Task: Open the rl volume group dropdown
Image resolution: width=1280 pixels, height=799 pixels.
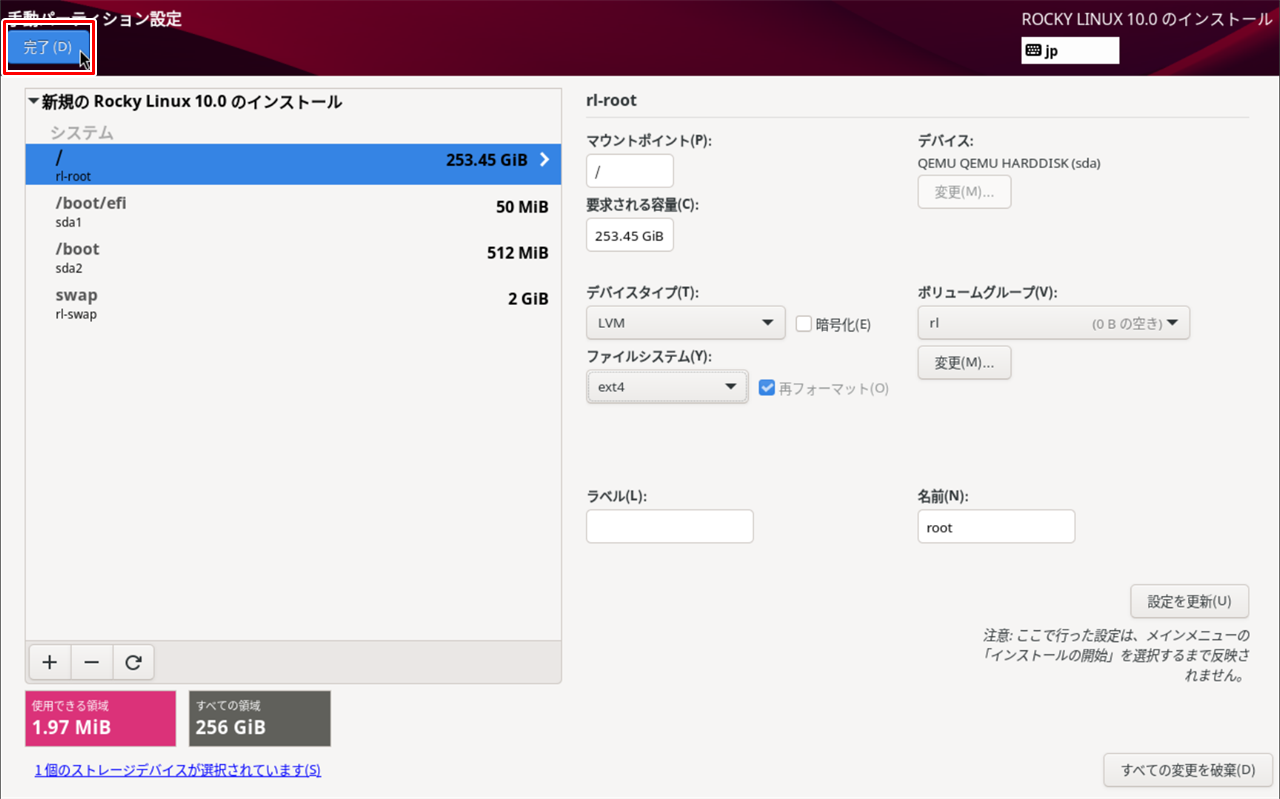Action: (1053, 322)
